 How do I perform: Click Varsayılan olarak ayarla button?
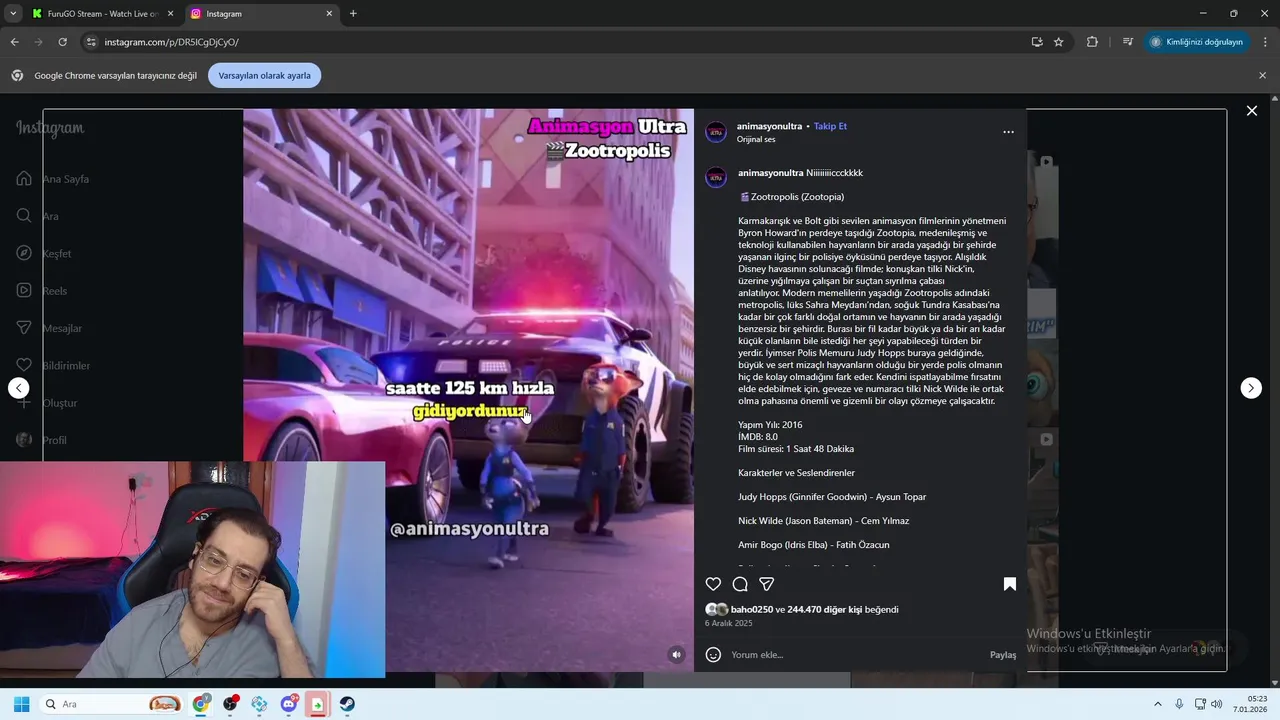(265, 75)
